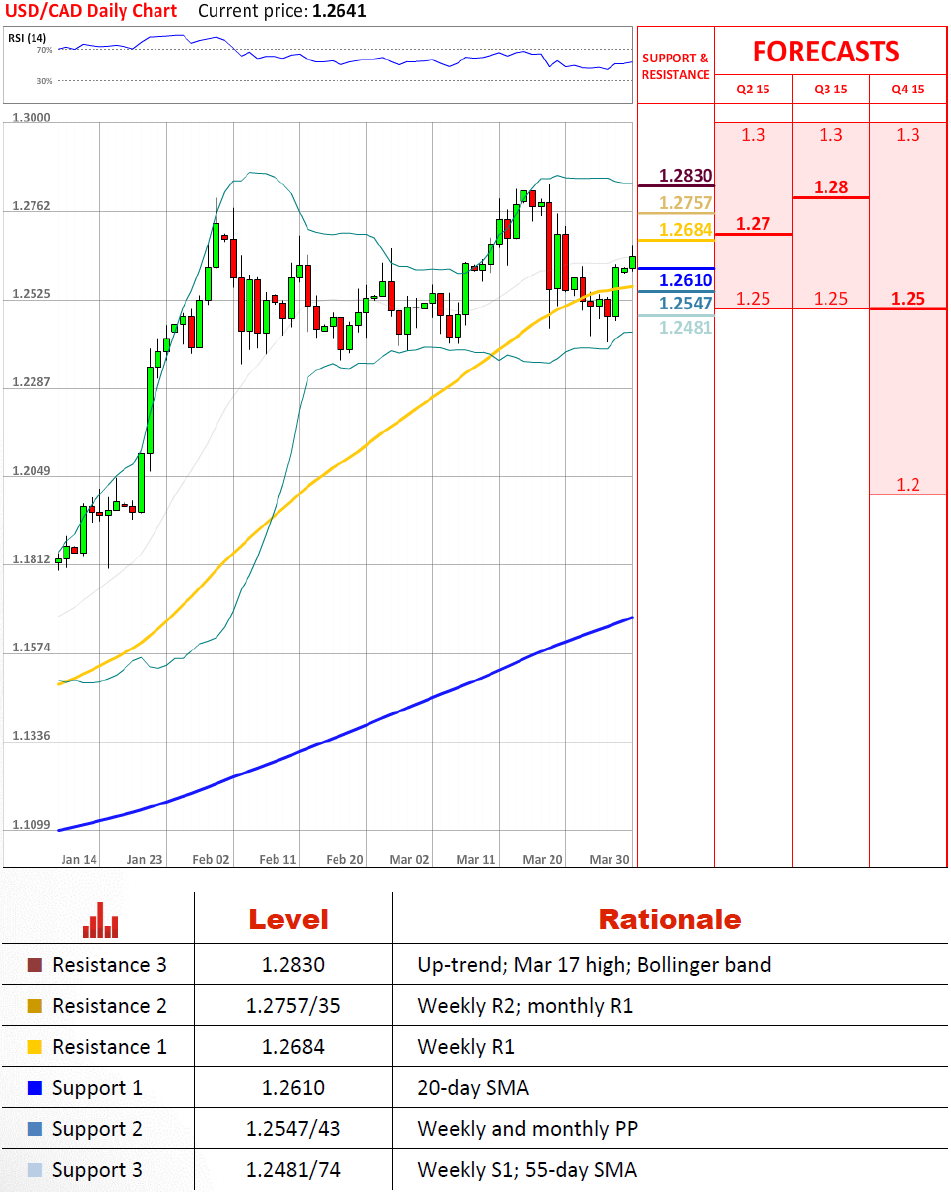This screenshot has width=951, height=1192.
Task: Click rationale 'Weekly R2; monthly R1'
Action: 525,1007
